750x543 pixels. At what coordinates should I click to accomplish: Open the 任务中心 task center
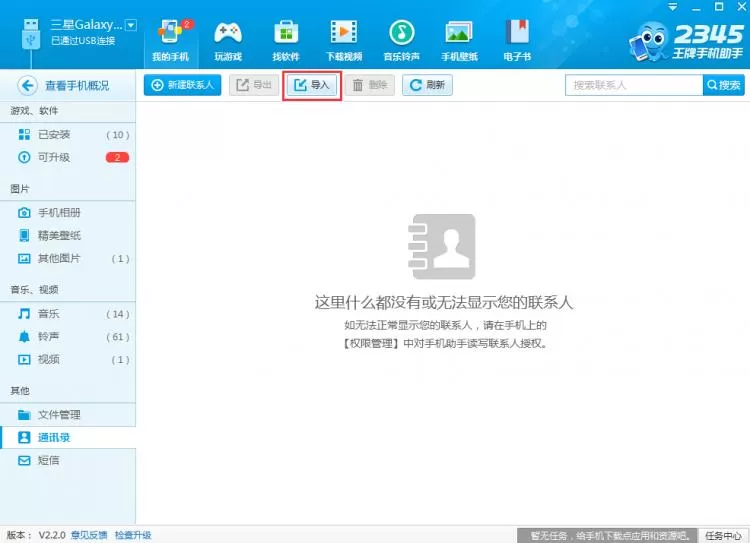pos(723,535)
